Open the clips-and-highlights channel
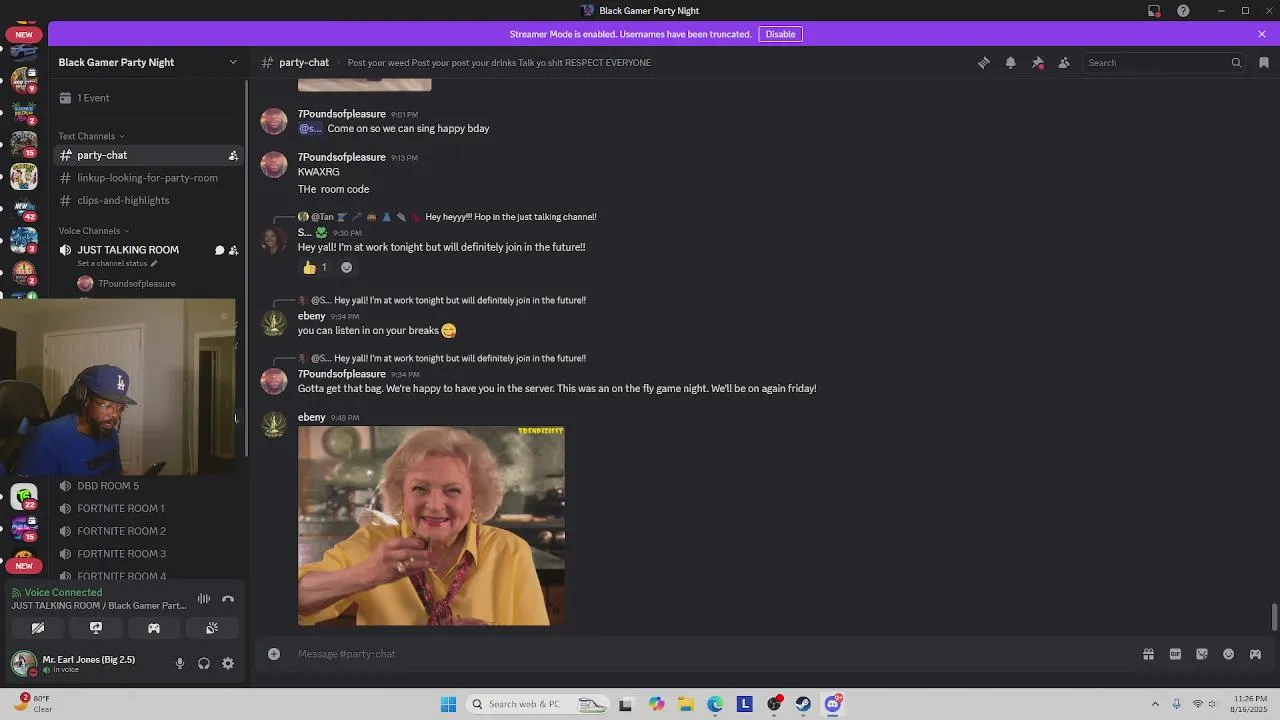The width and height of the screenshot is (1280, 720). [x=148, y=200]
